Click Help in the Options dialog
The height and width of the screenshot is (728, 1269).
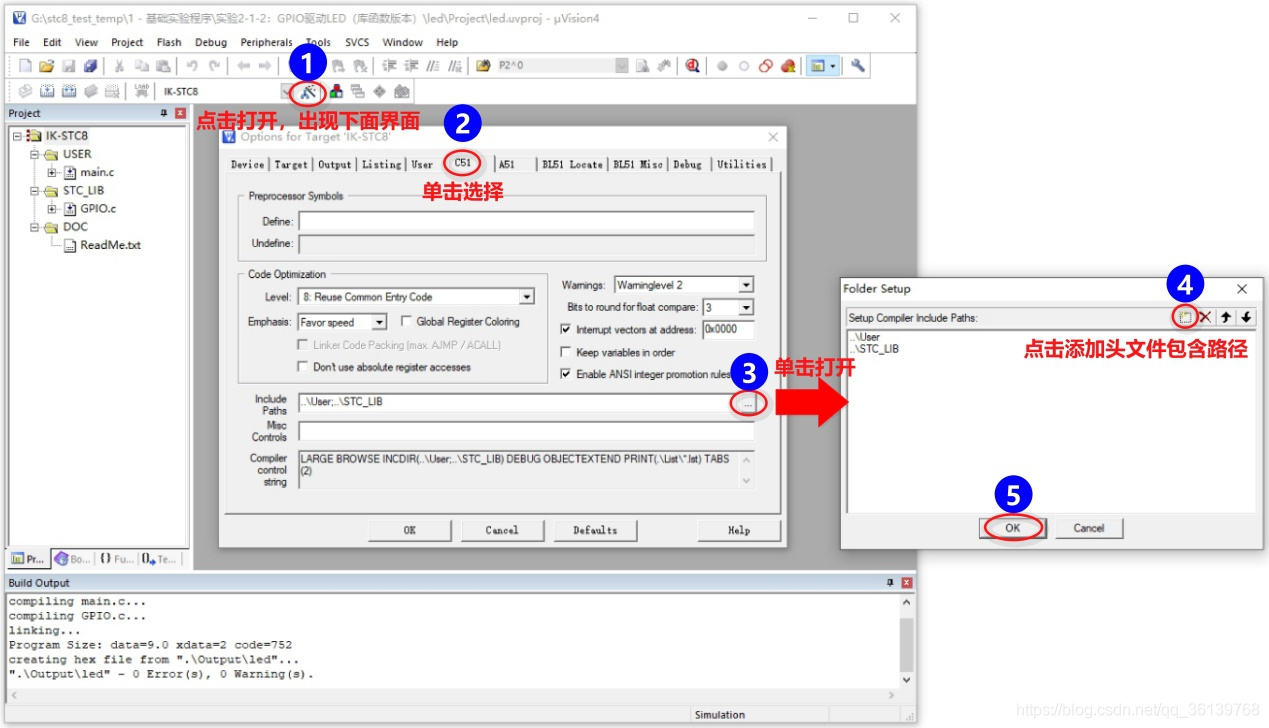[739, 530]
